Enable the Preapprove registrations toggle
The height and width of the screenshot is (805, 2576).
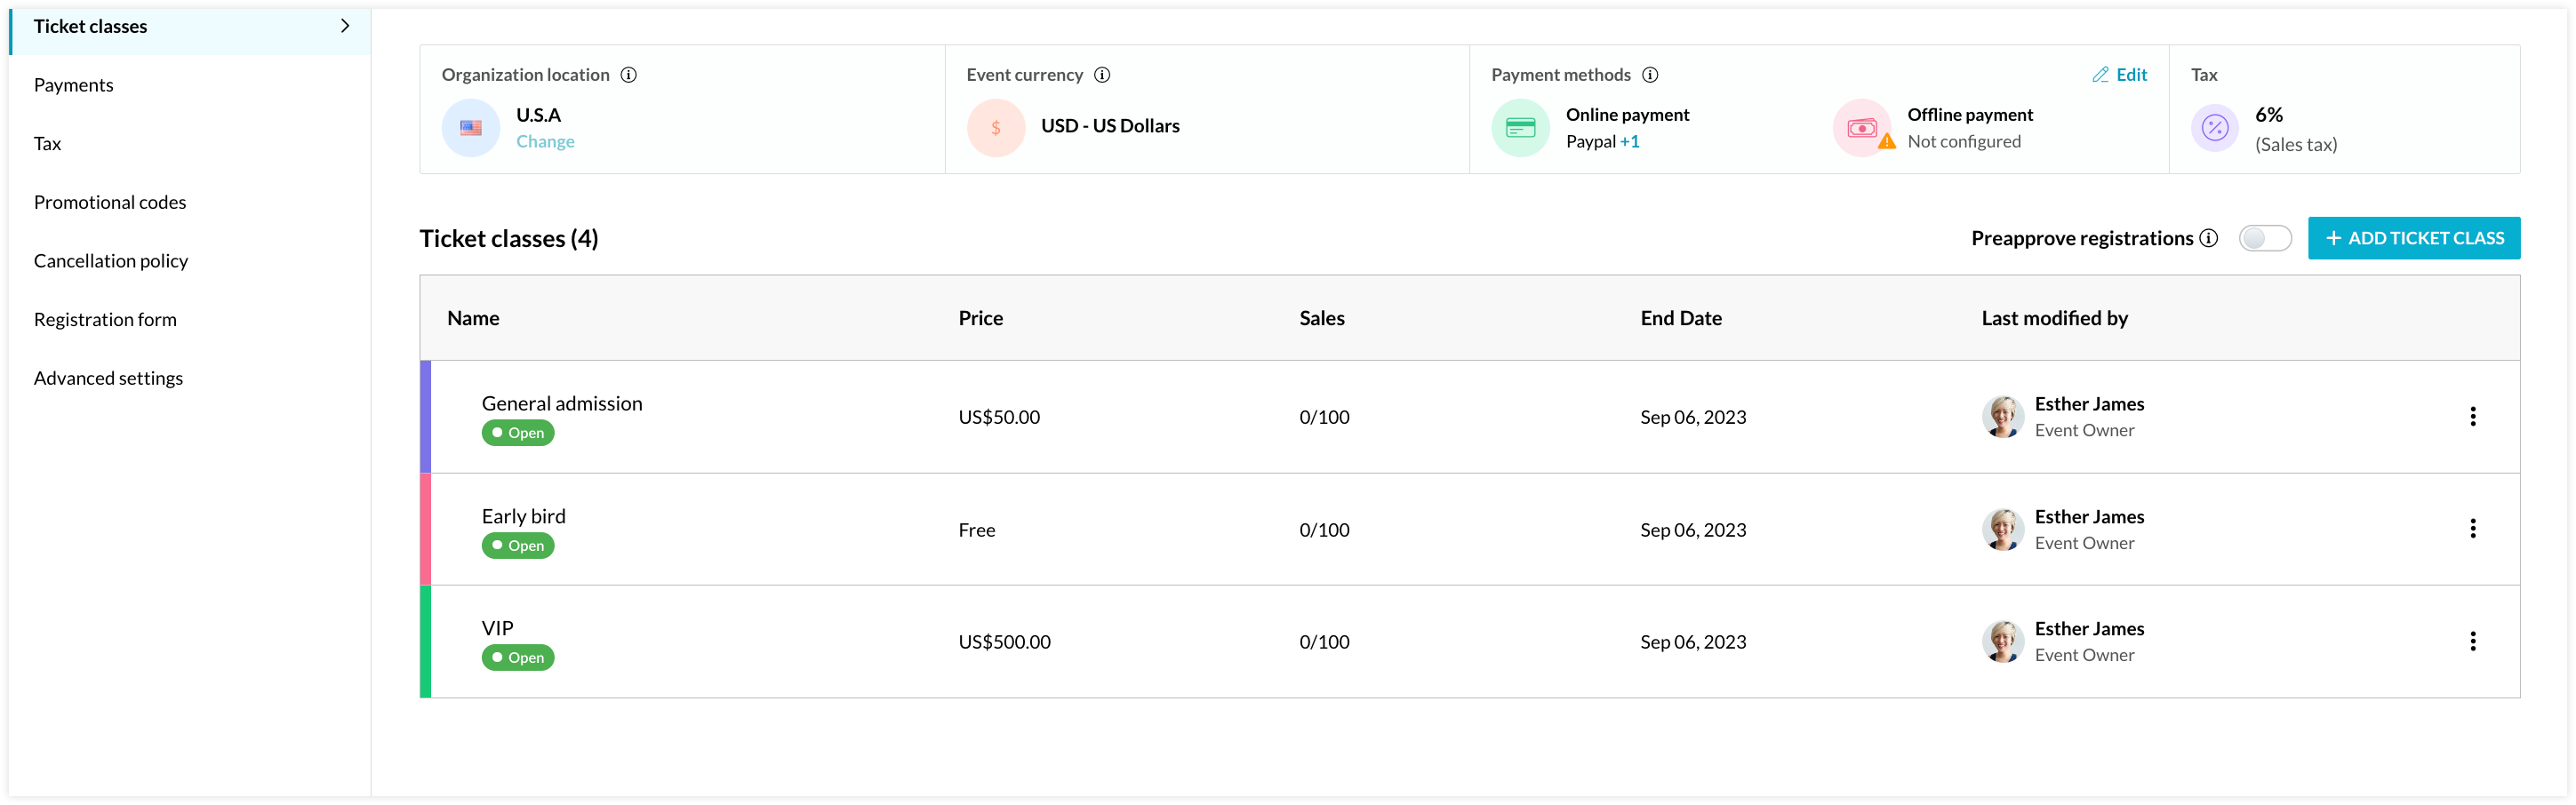tap(2265, 238)
